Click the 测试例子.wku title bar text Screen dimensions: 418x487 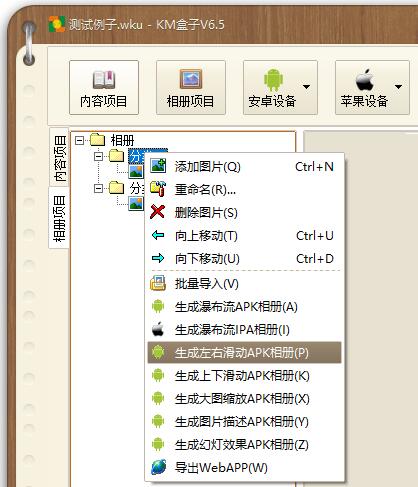point(106,25)
